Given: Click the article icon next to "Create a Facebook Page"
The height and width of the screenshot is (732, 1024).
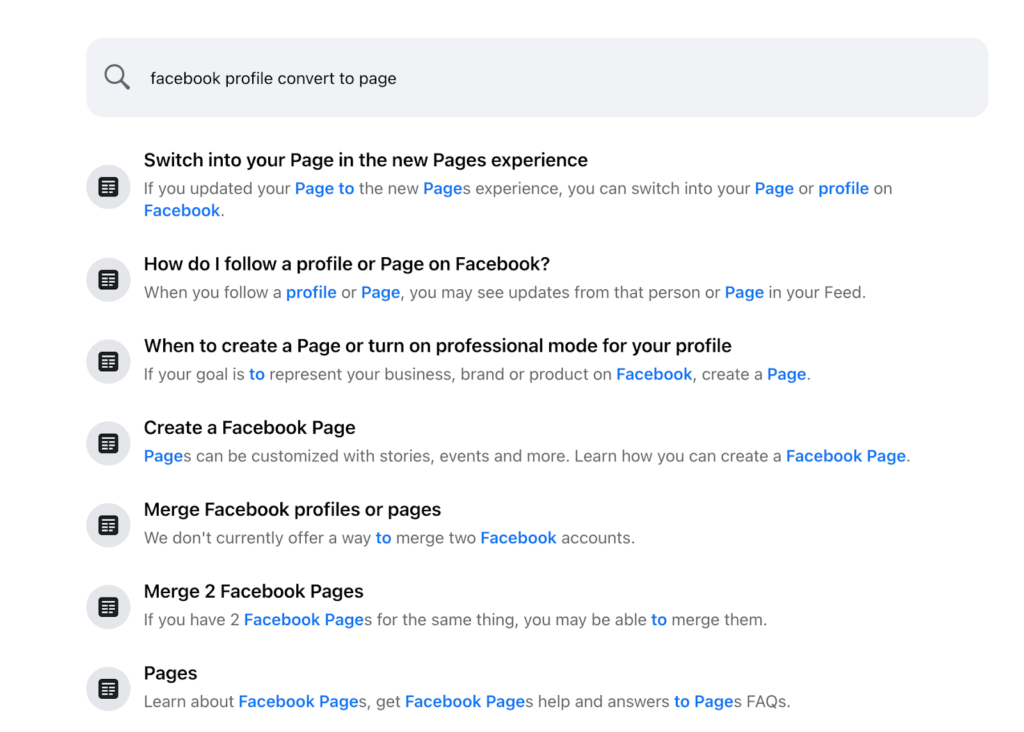Looking at the screenshot, I should (x=108, y=443).
